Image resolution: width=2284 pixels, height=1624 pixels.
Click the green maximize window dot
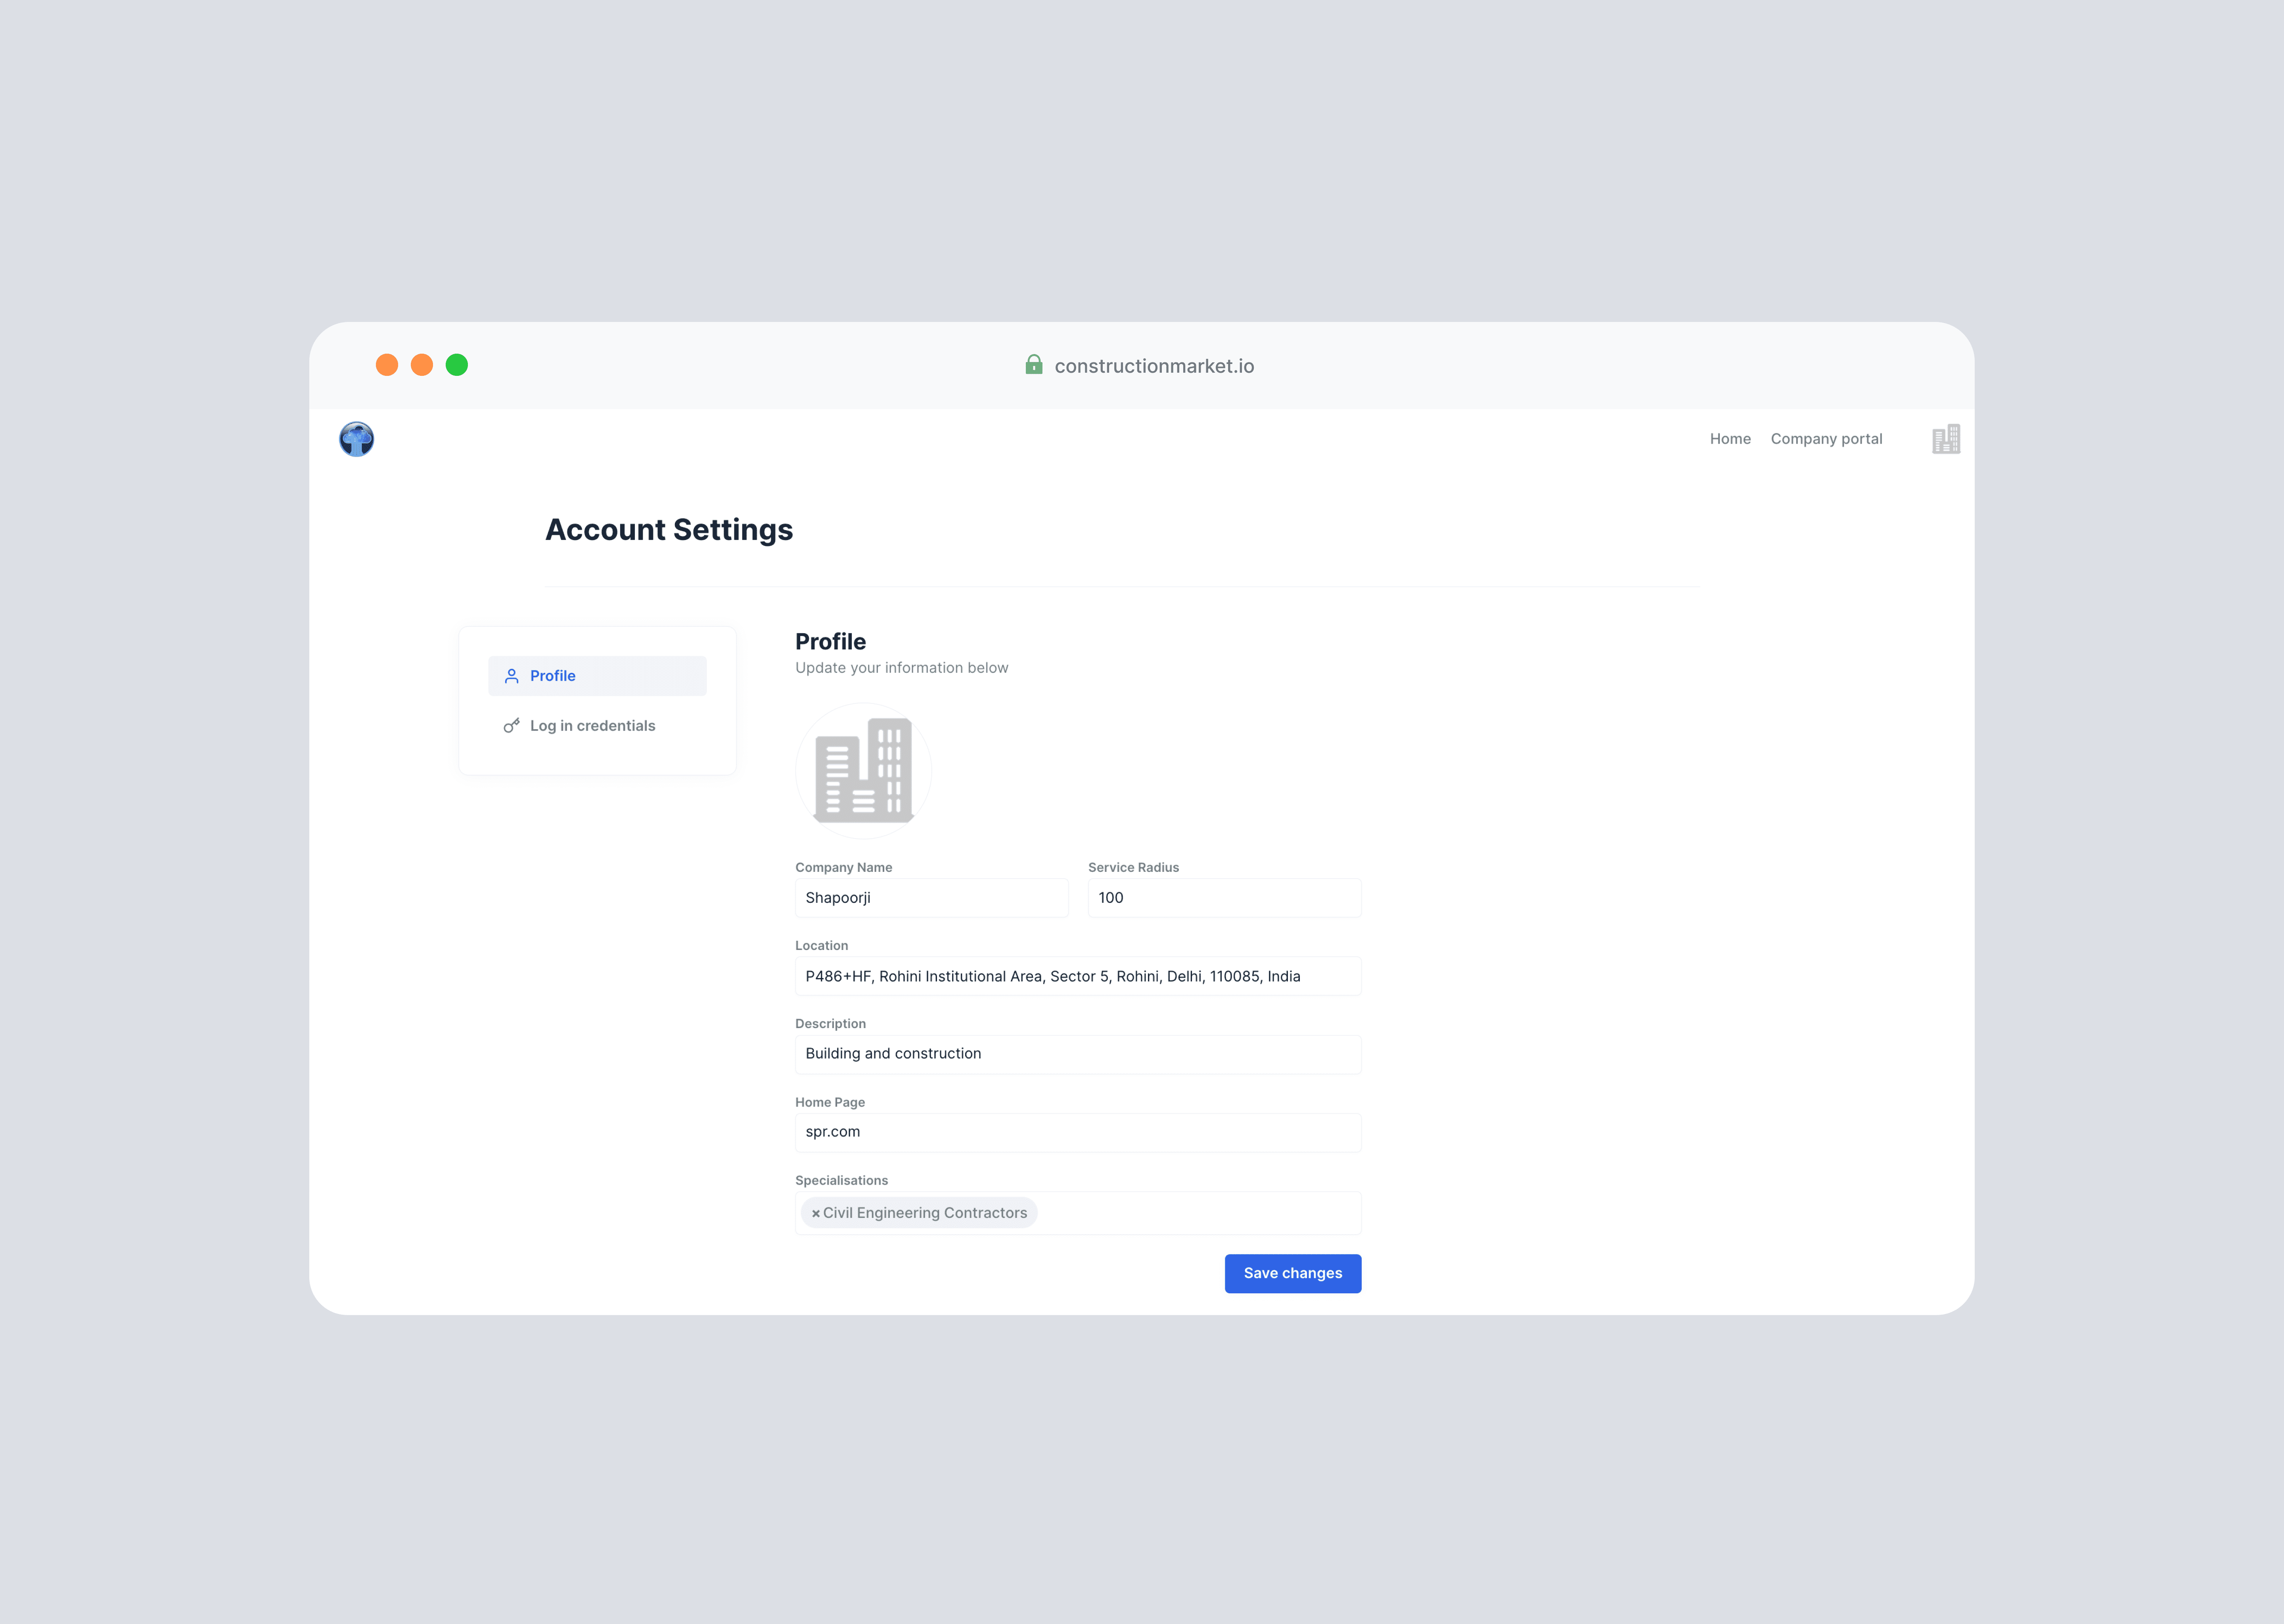click(x=457, y=365)
